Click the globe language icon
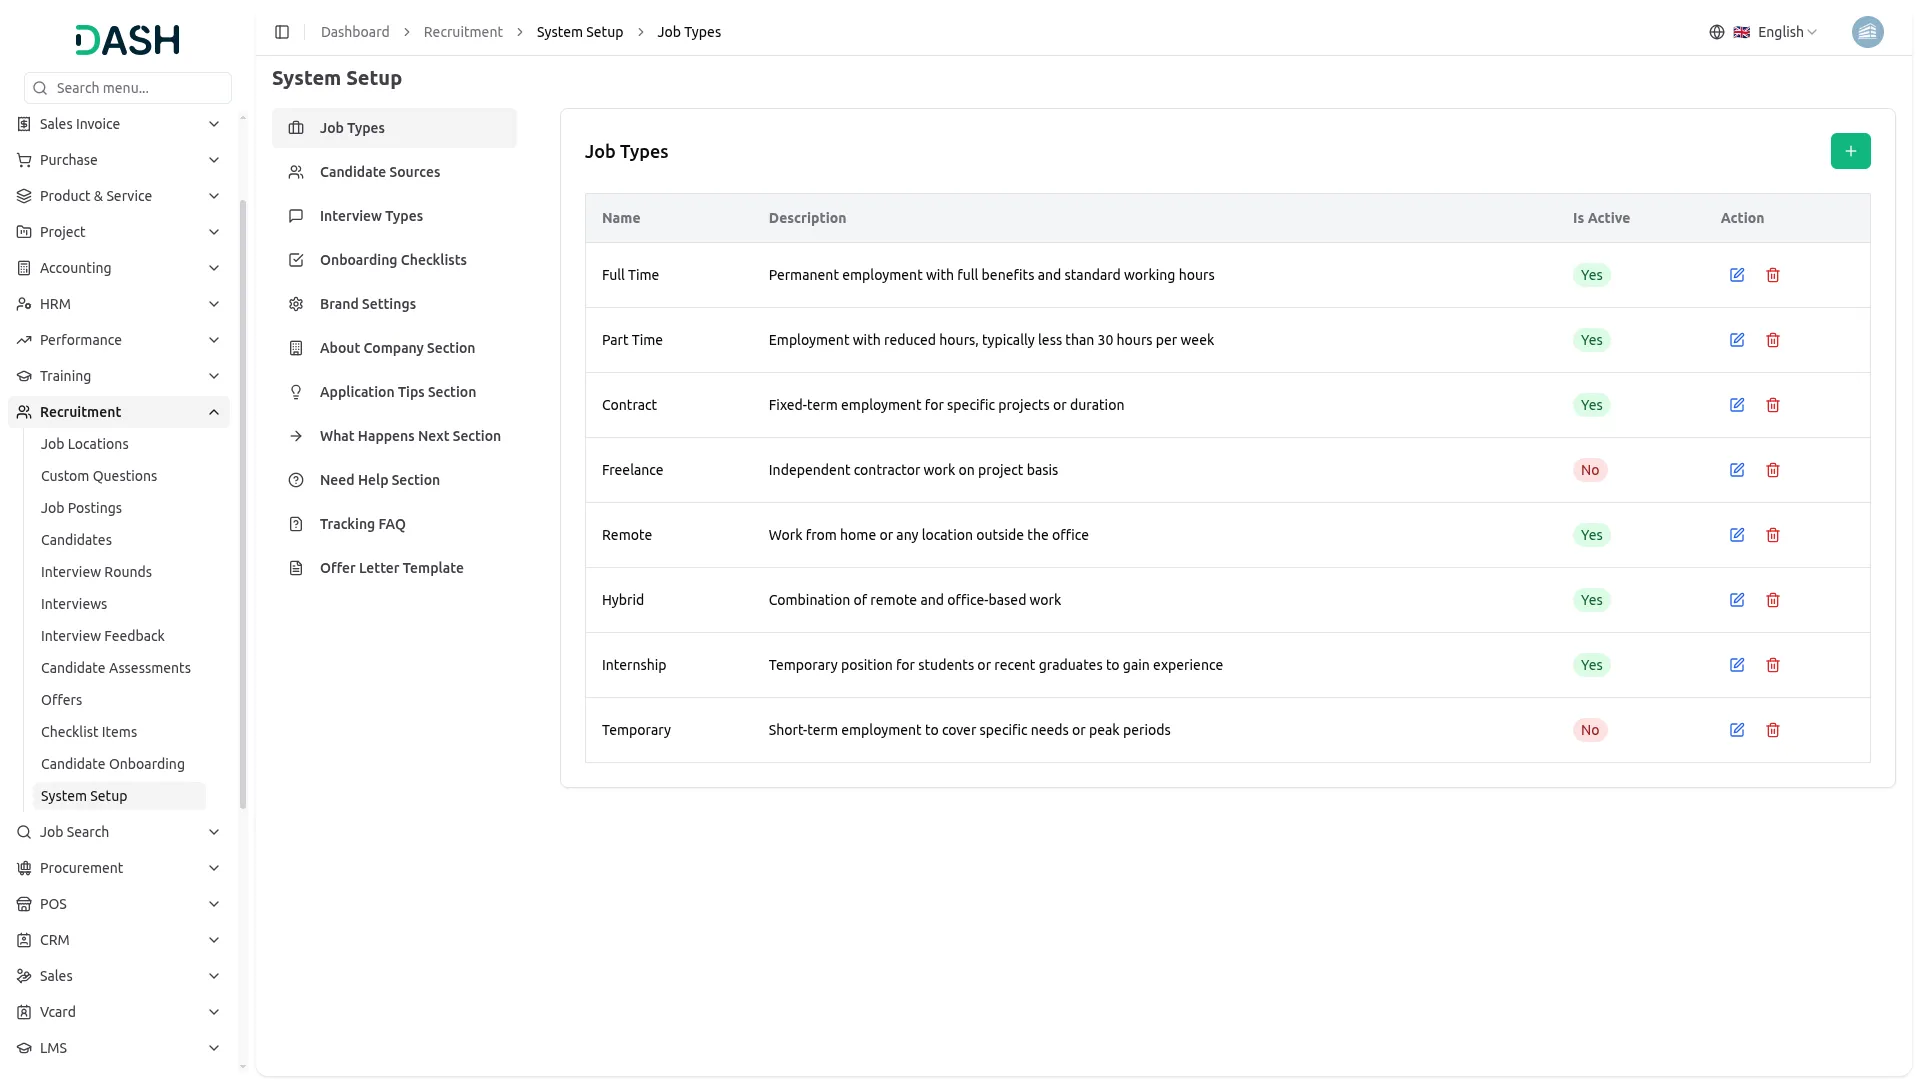 [1717, 32]
